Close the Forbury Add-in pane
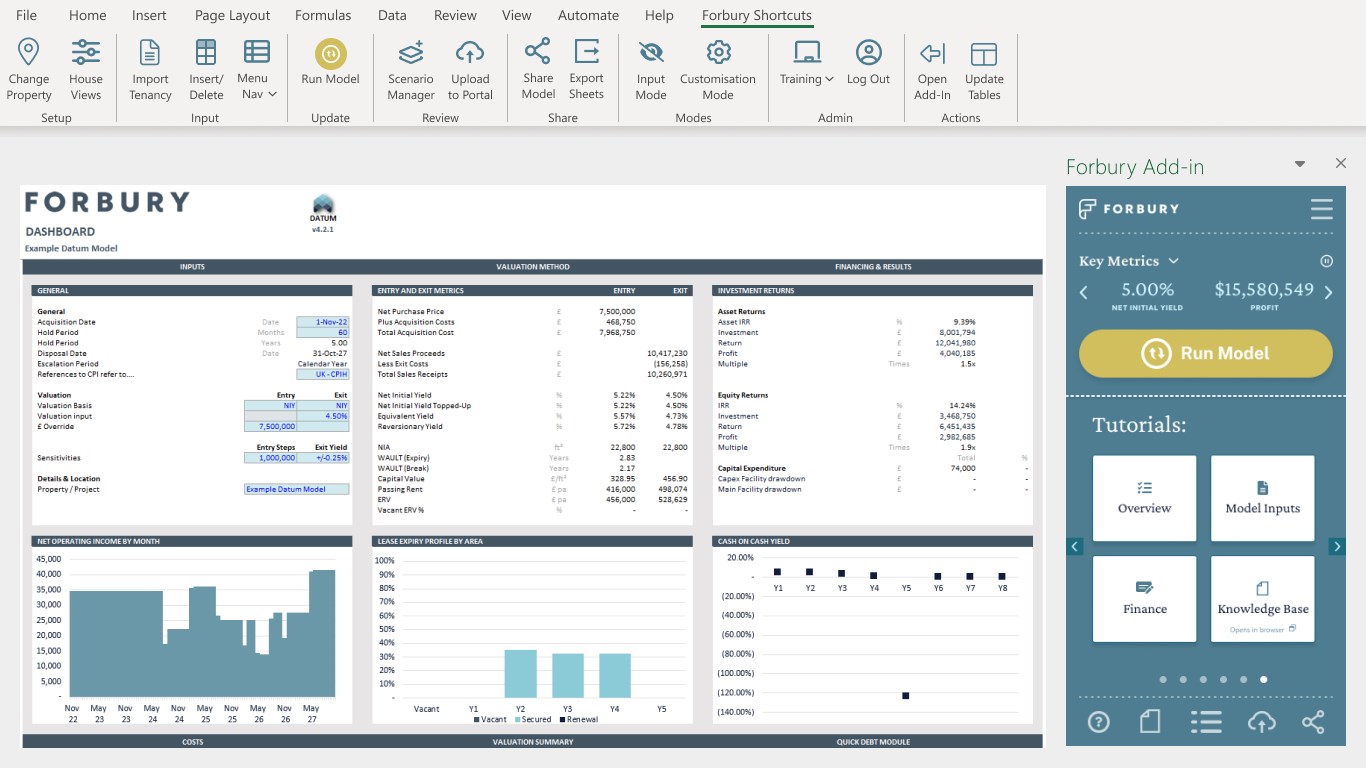Image resolution: width=1366 pixels, height=768 pixels. click(x=1341, y=163)
